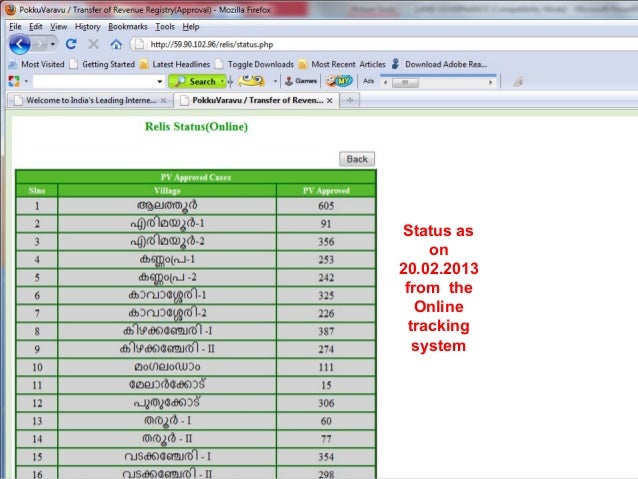Click the value 387 in row 8
The image size is (638, 479).
(326, 331)
